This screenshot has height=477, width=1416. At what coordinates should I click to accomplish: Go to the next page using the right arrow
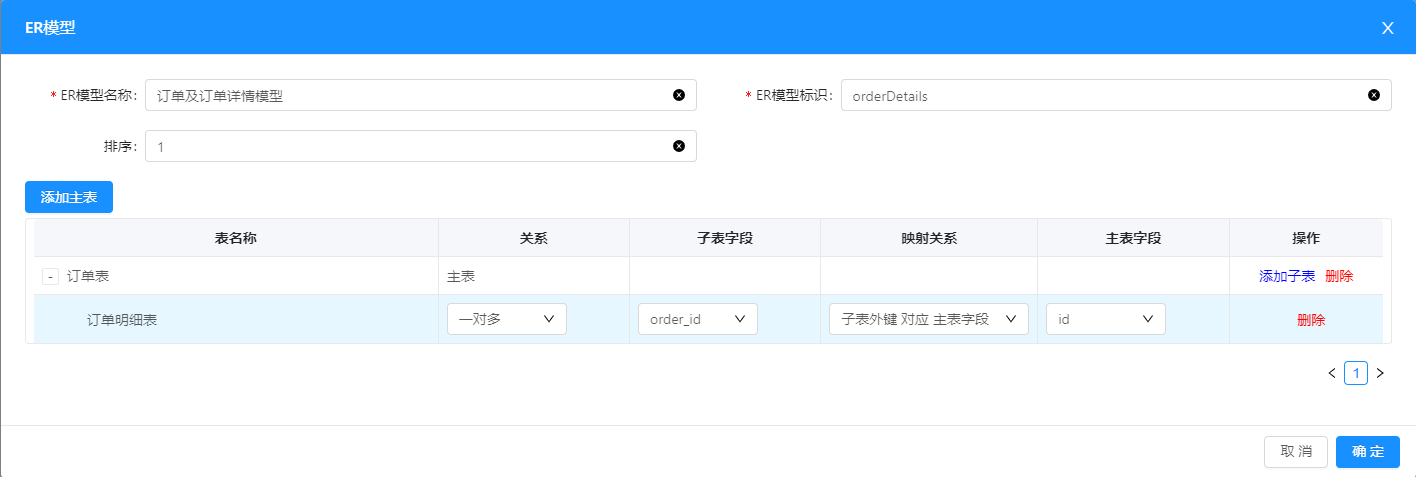point(1380,373)
